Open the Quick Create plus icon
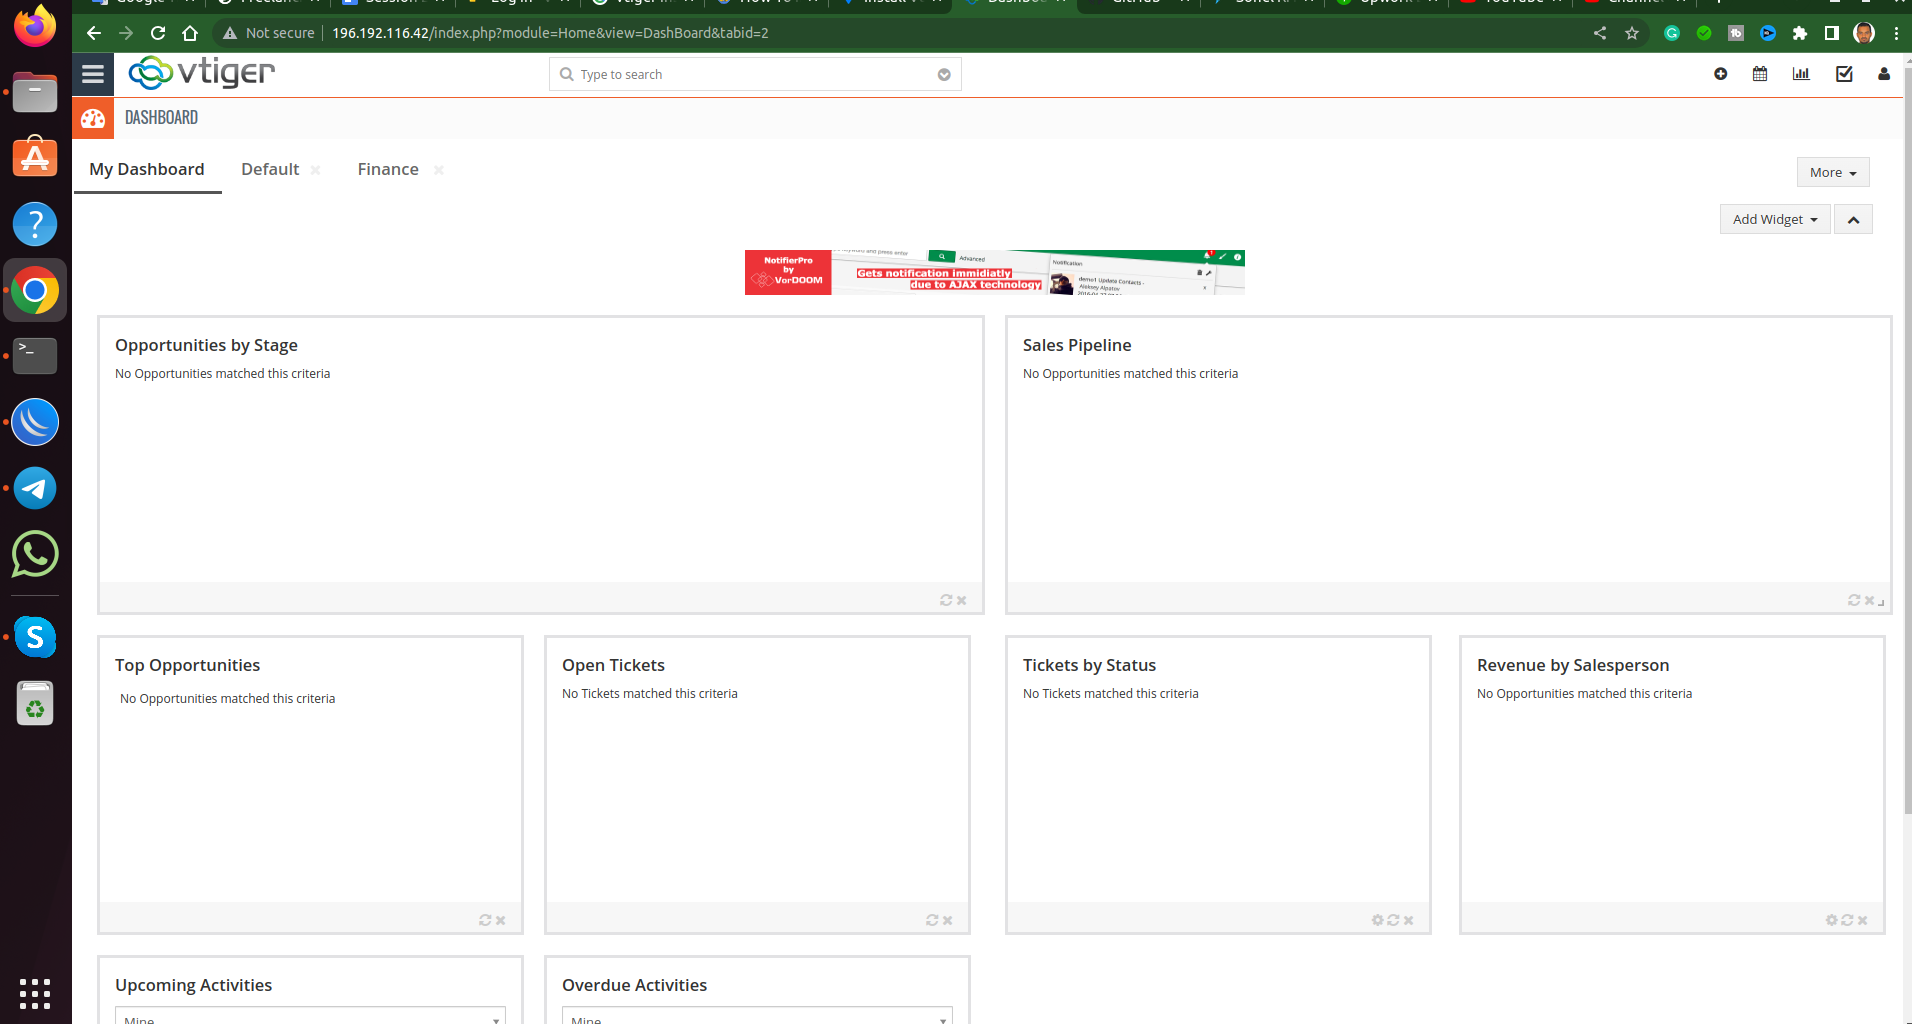1912x1024 pixels. pyautogui.click(x=1720, y=74)
